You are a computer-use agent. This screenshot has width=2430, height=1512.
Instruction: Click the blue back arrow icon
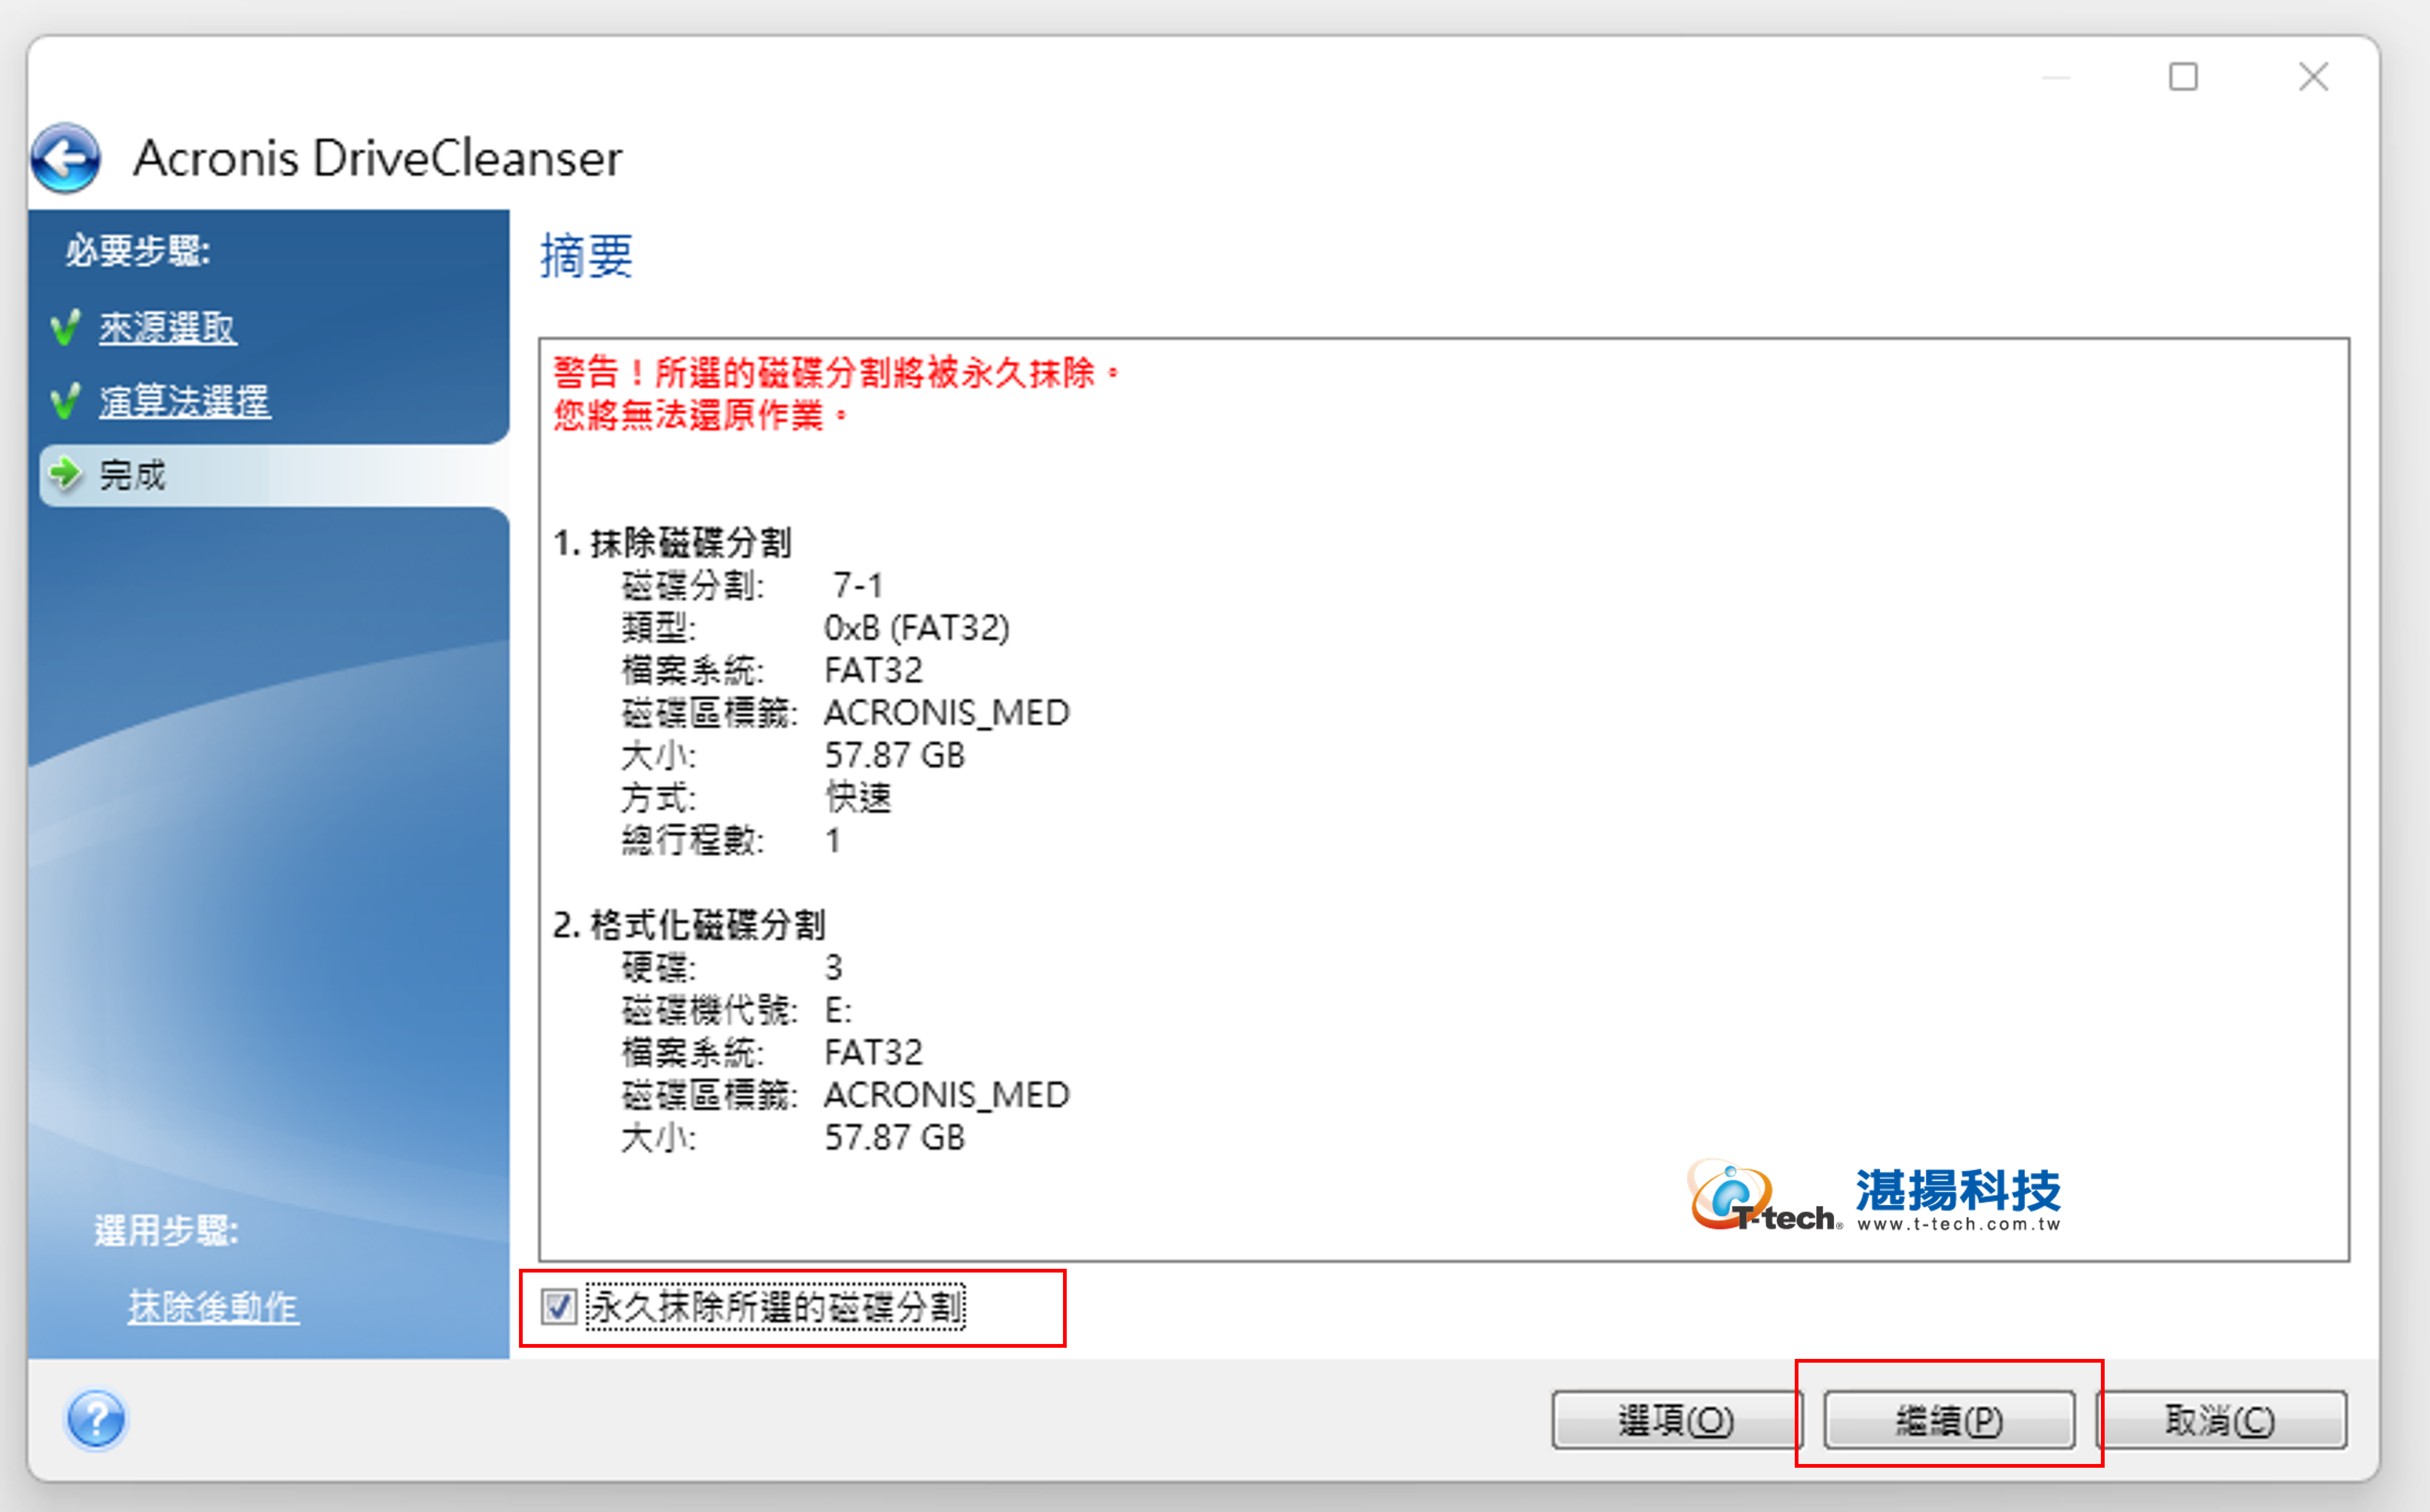click(66, 158)
